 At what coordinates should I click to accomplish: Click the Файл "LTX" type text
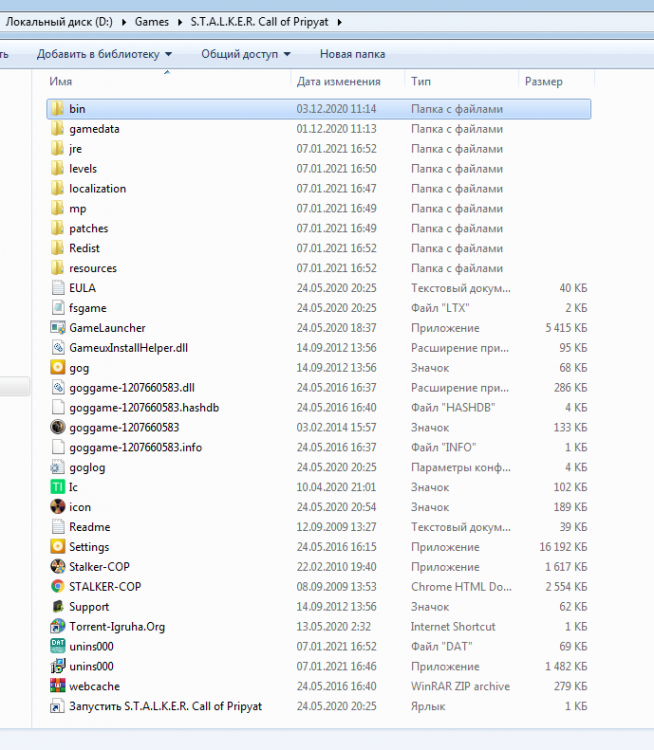[440, 308]
